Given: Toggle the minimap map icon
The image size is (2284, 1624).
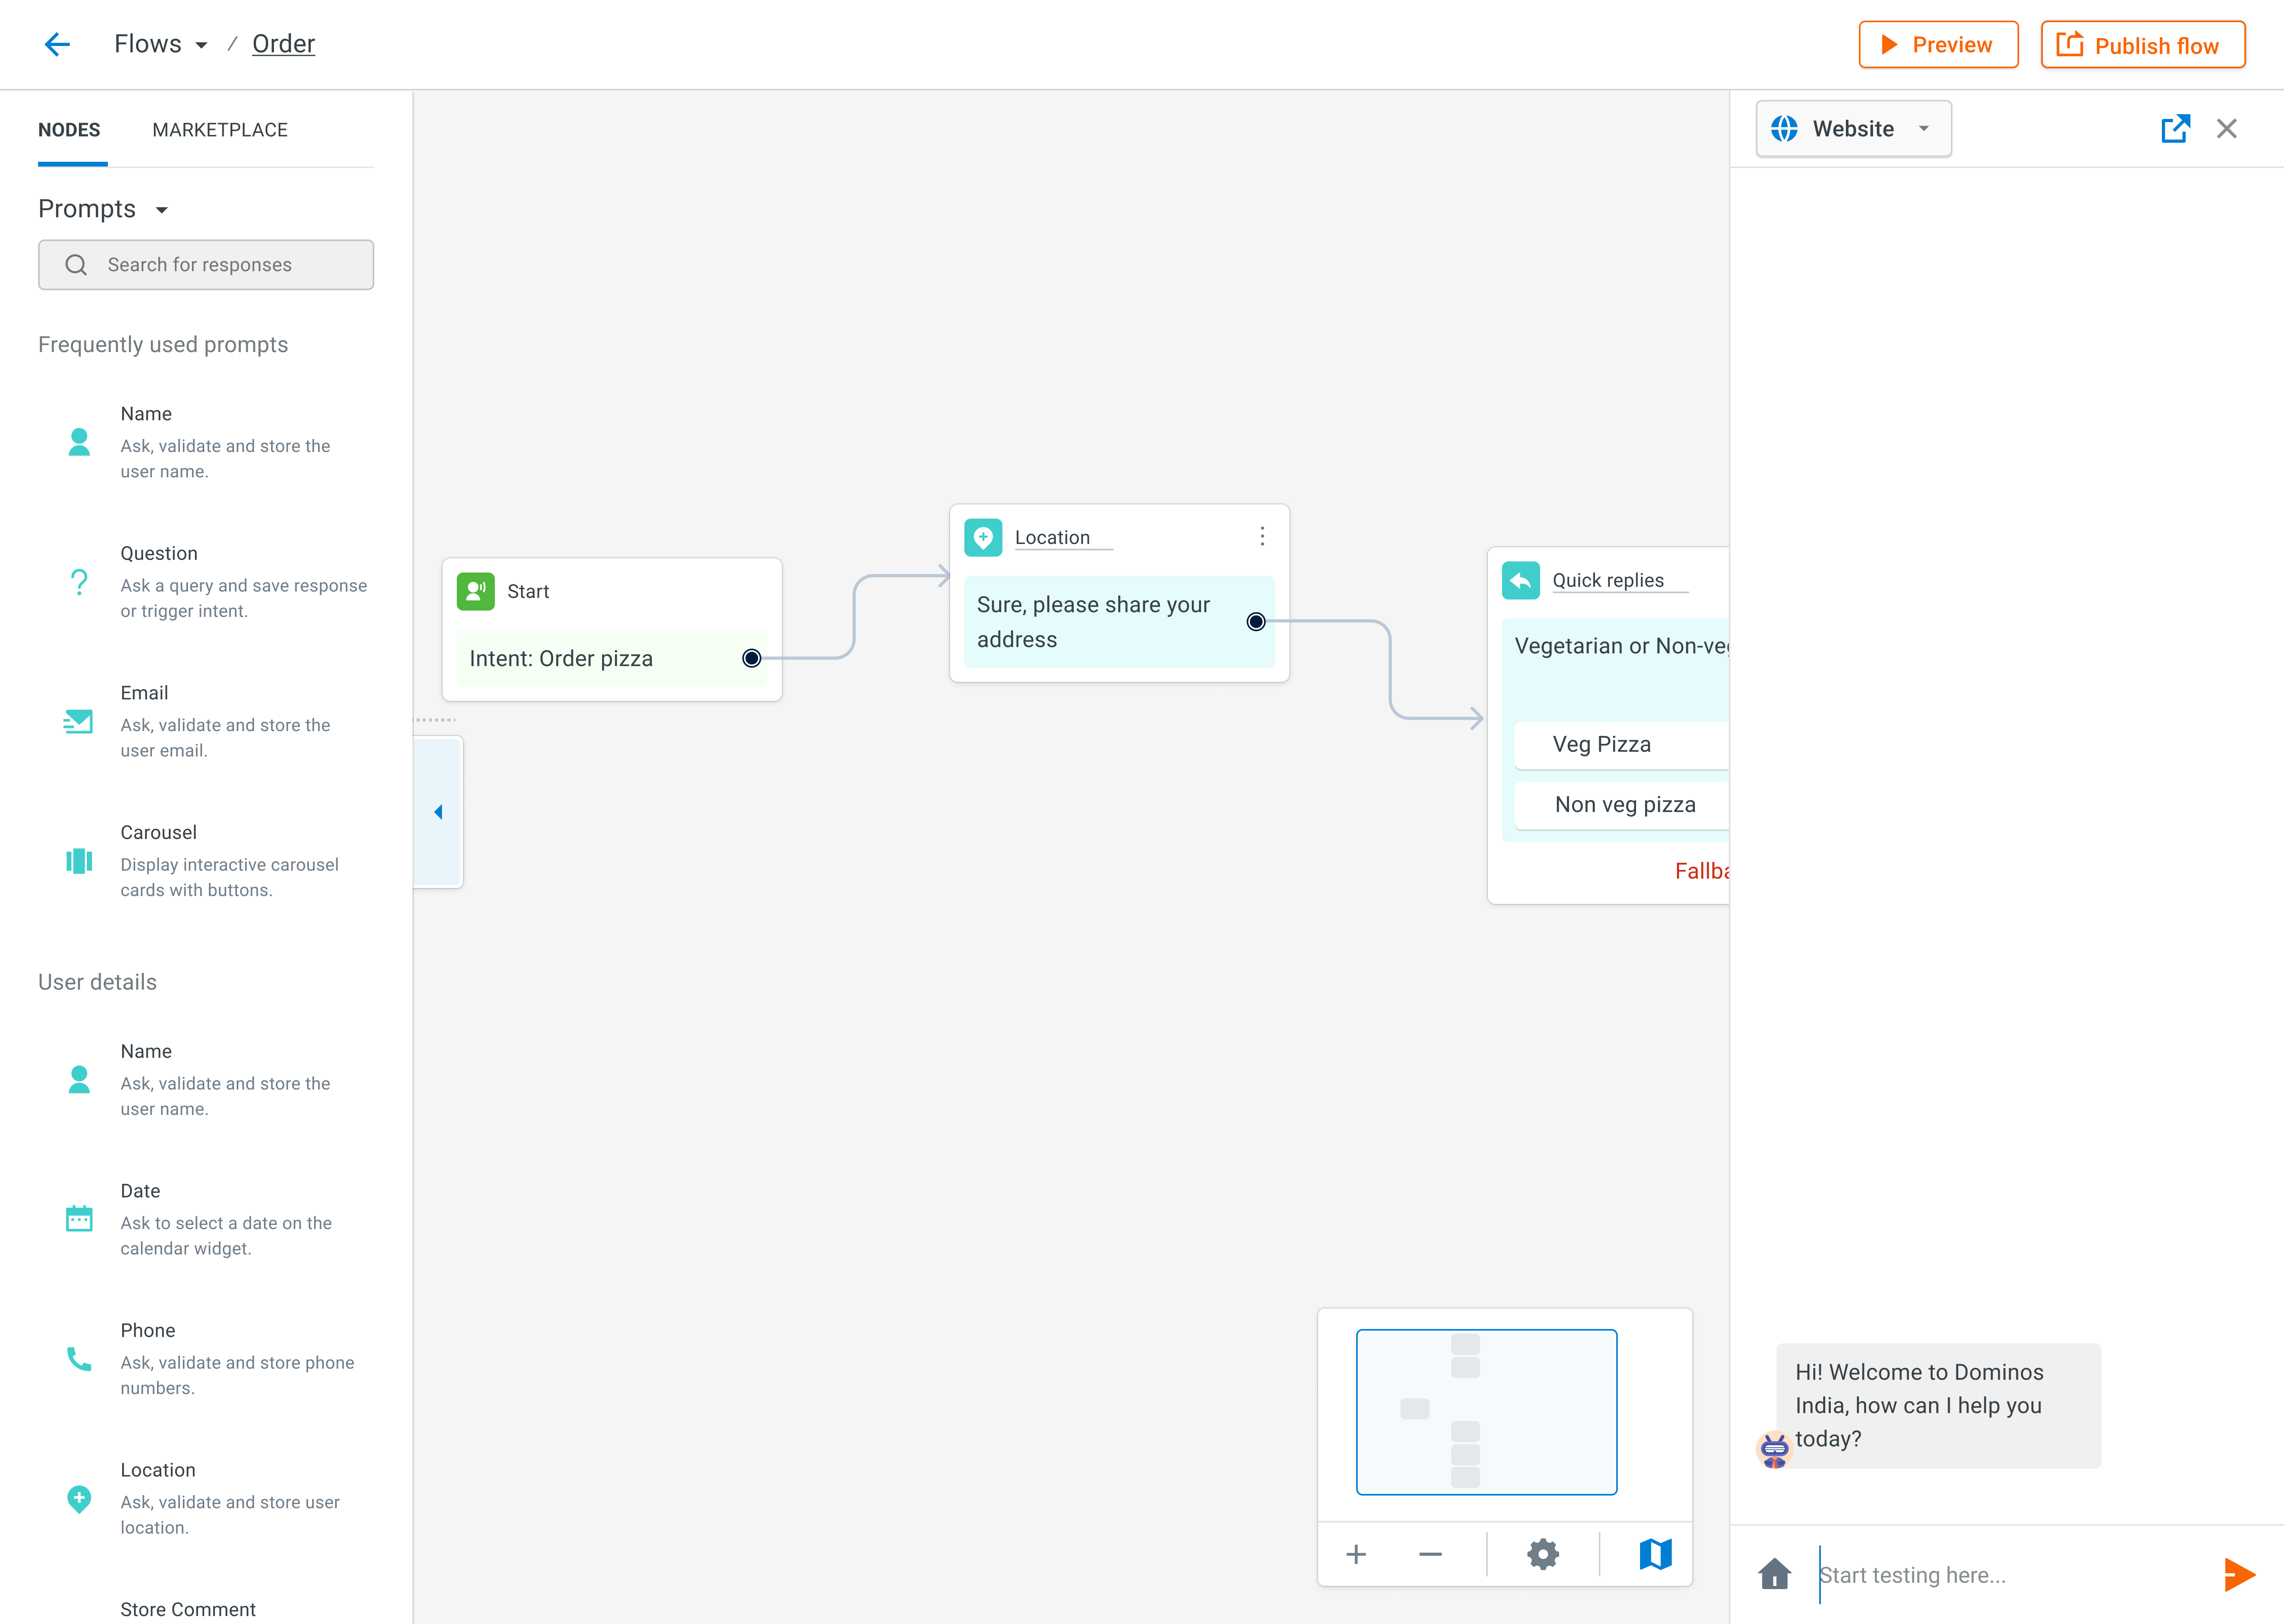Looking at the screenshot, I should click(x=1655, y=1554).
